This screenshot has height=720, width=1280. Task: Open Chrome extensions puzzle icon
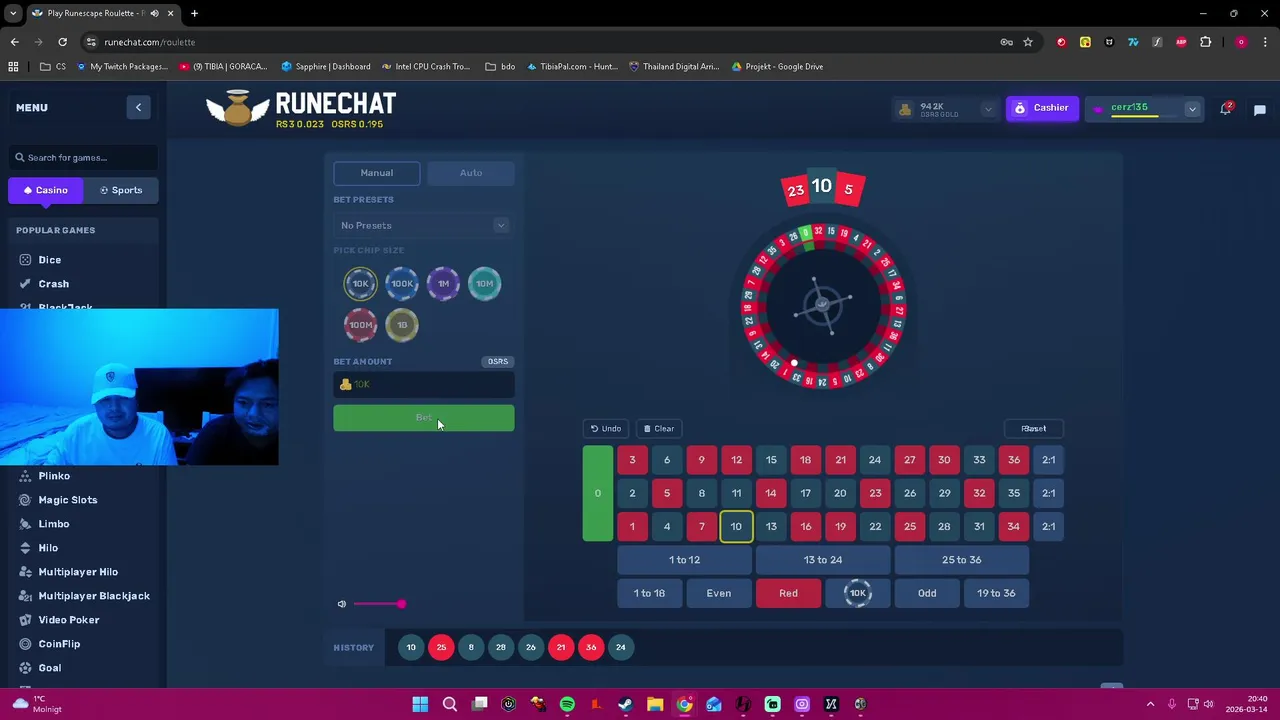pyautogui.click(x=1205, y=42)
